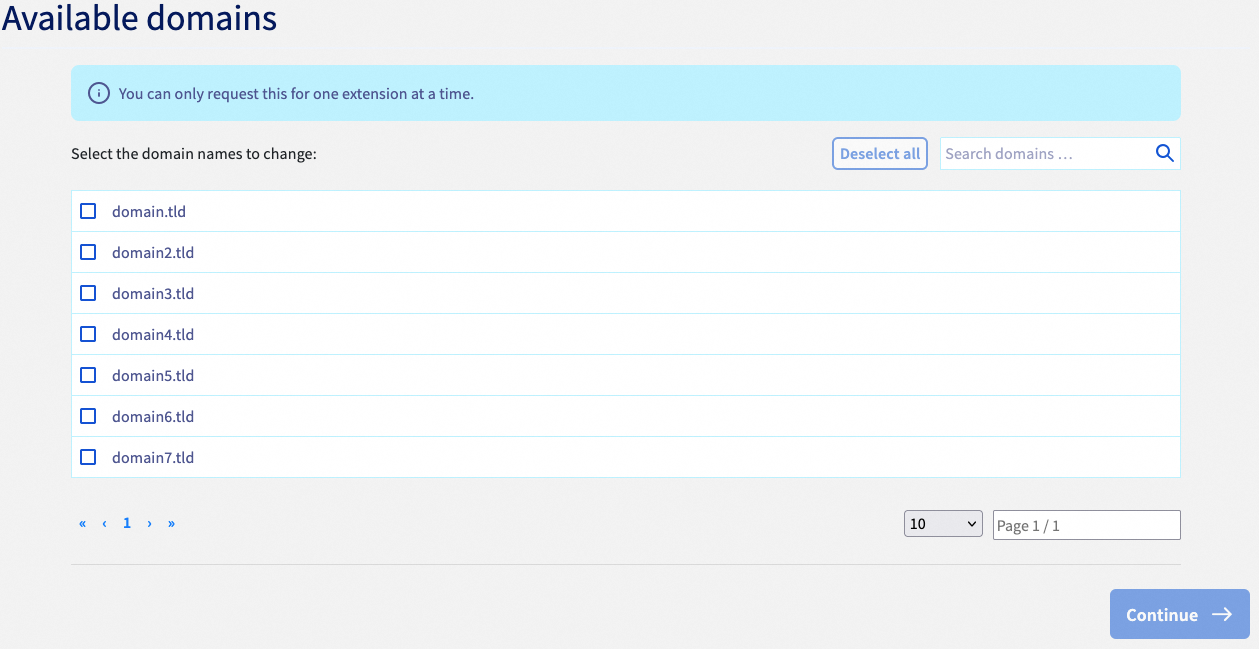
Task: Click the previous page chevron
Action: tap(104, 523)
